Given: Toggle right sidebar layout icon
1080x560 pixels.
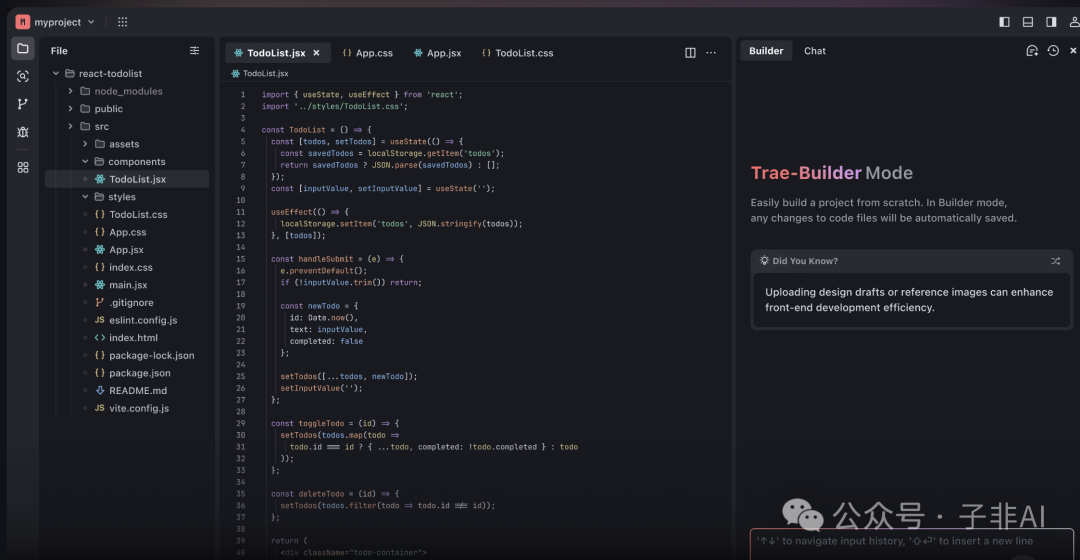Looking at the screenshot, I should tap(1051, 22).
